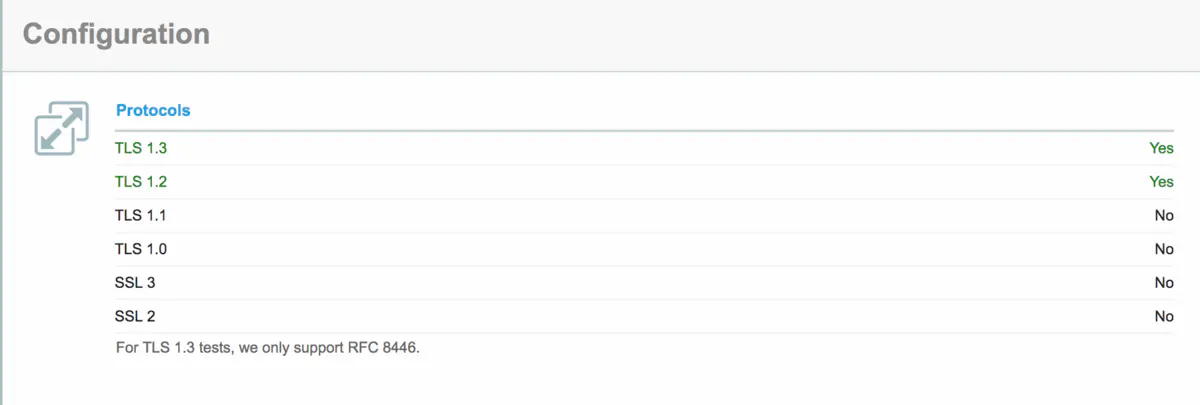Click the Yes value for TLS 1.2

coord(1161,182)
